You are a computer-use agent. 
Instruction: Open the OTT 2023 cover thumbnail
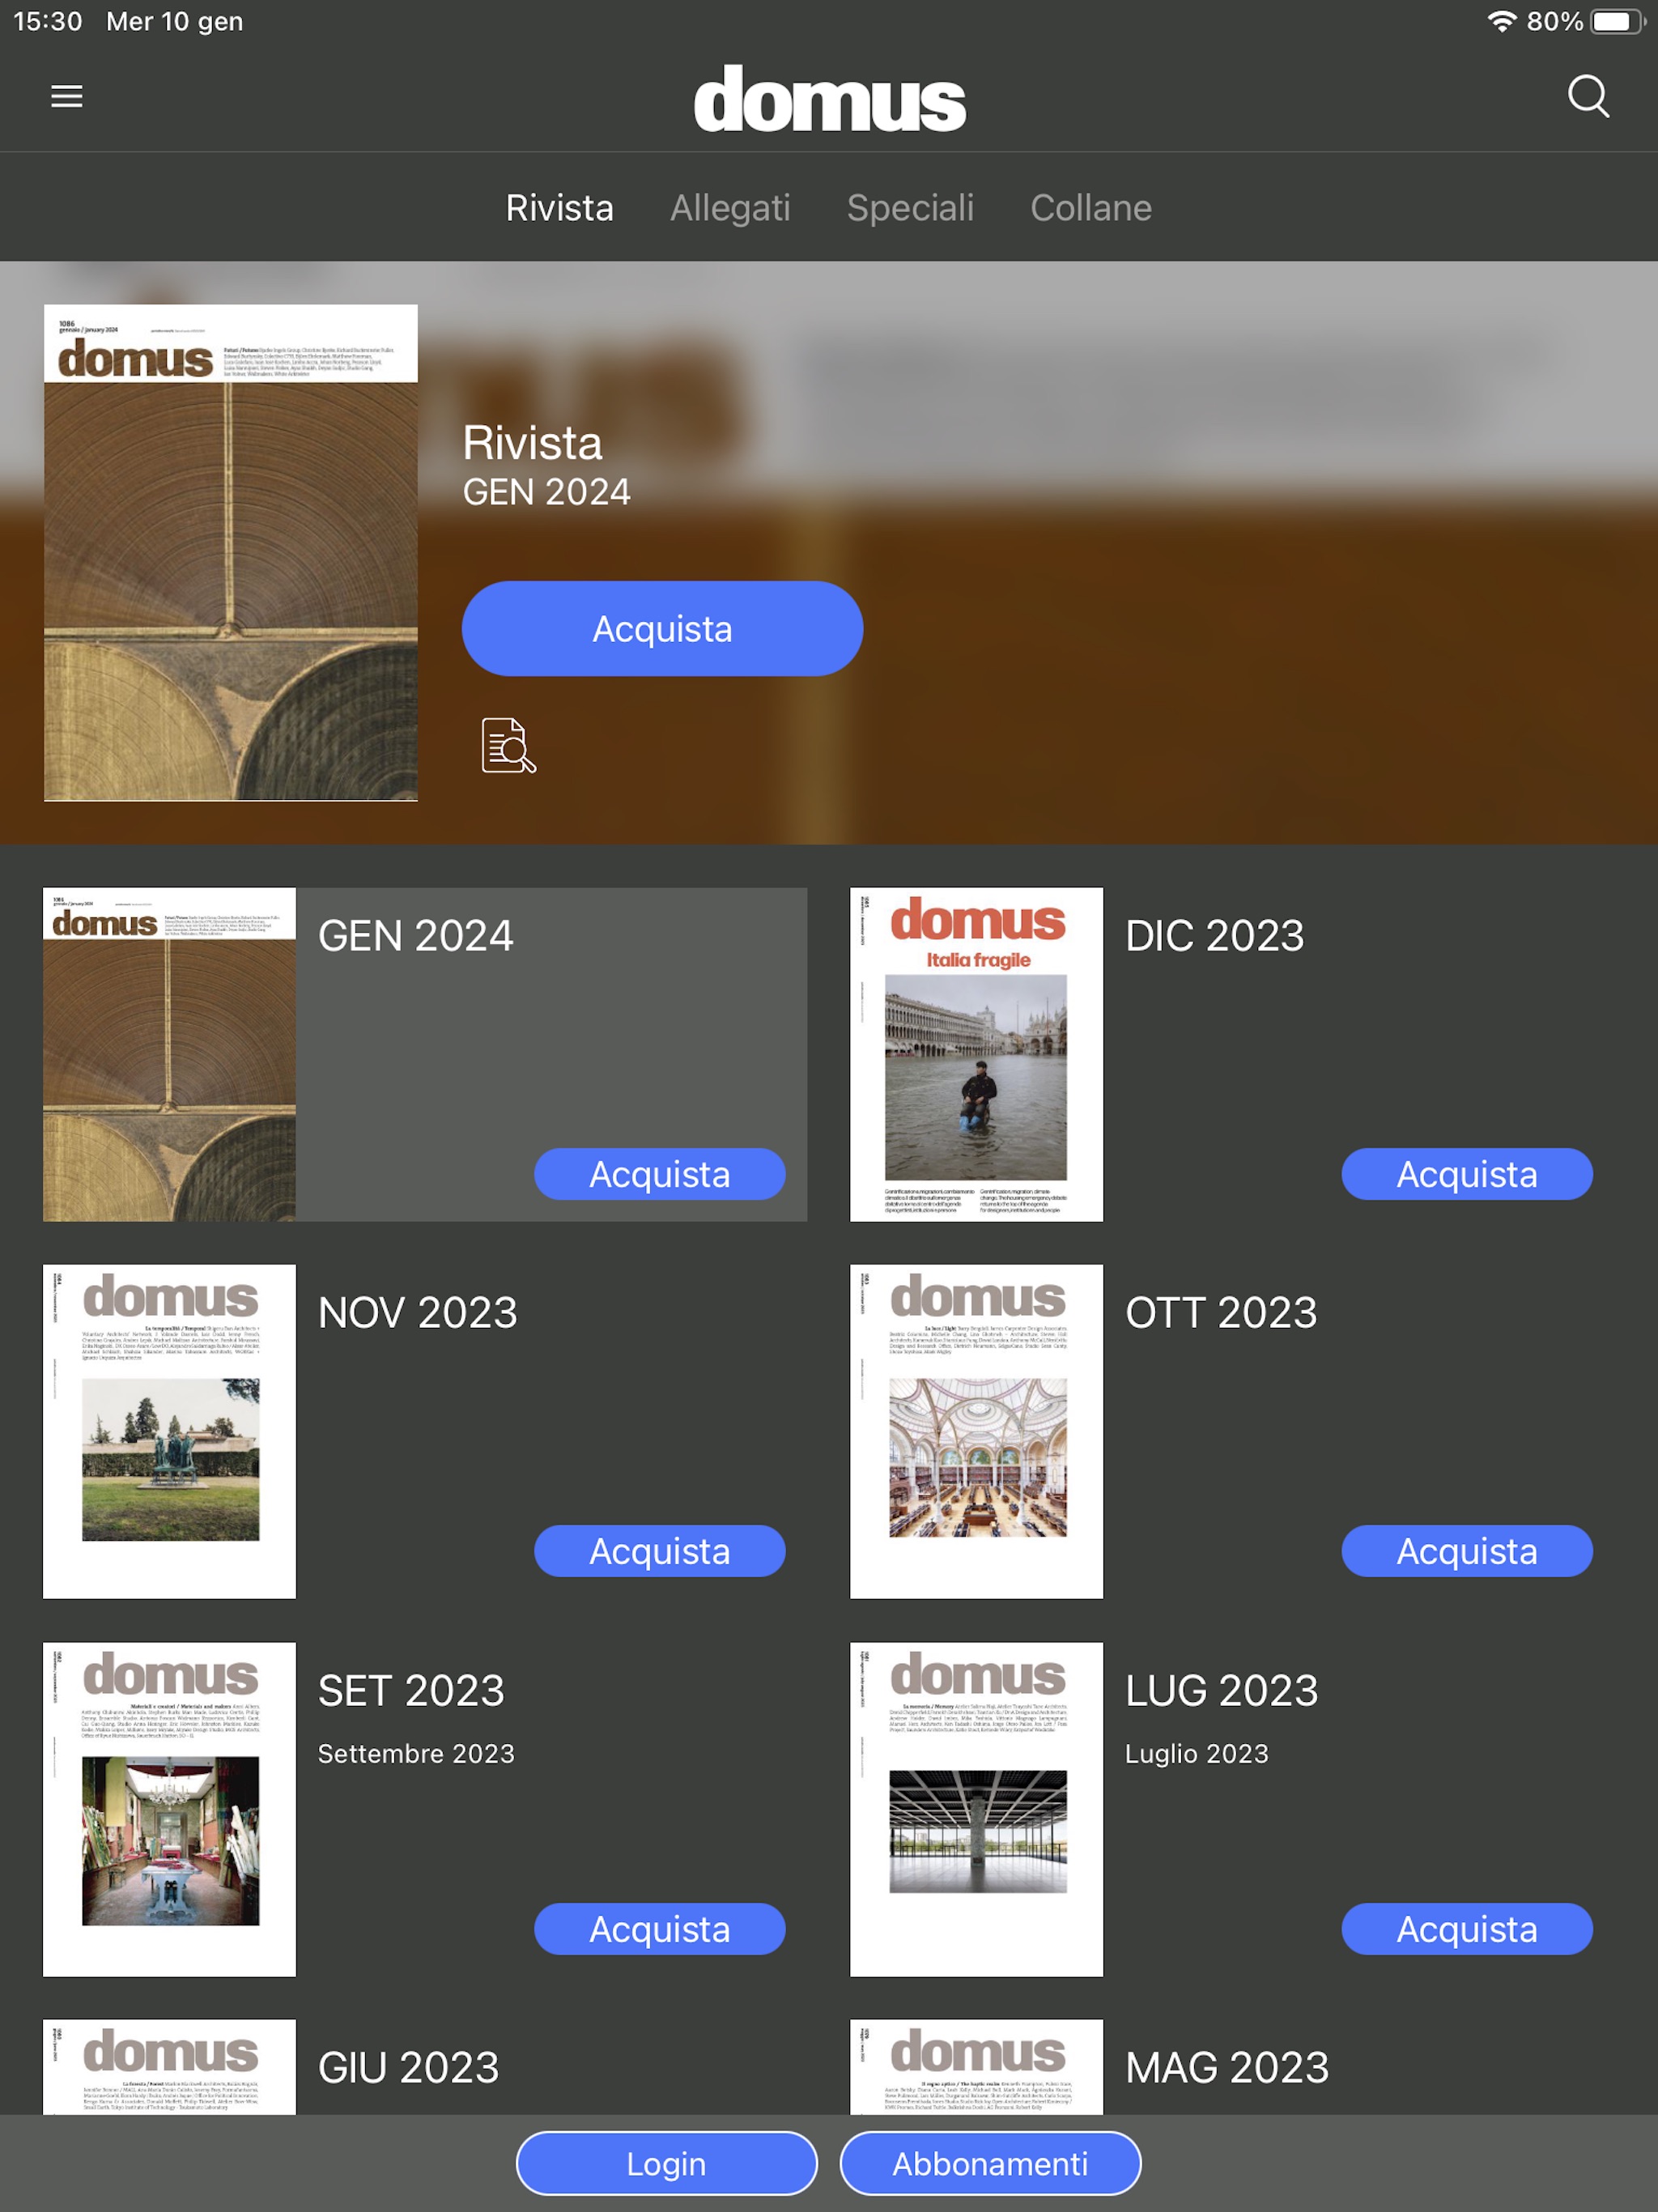click(x=976, y=1431)
